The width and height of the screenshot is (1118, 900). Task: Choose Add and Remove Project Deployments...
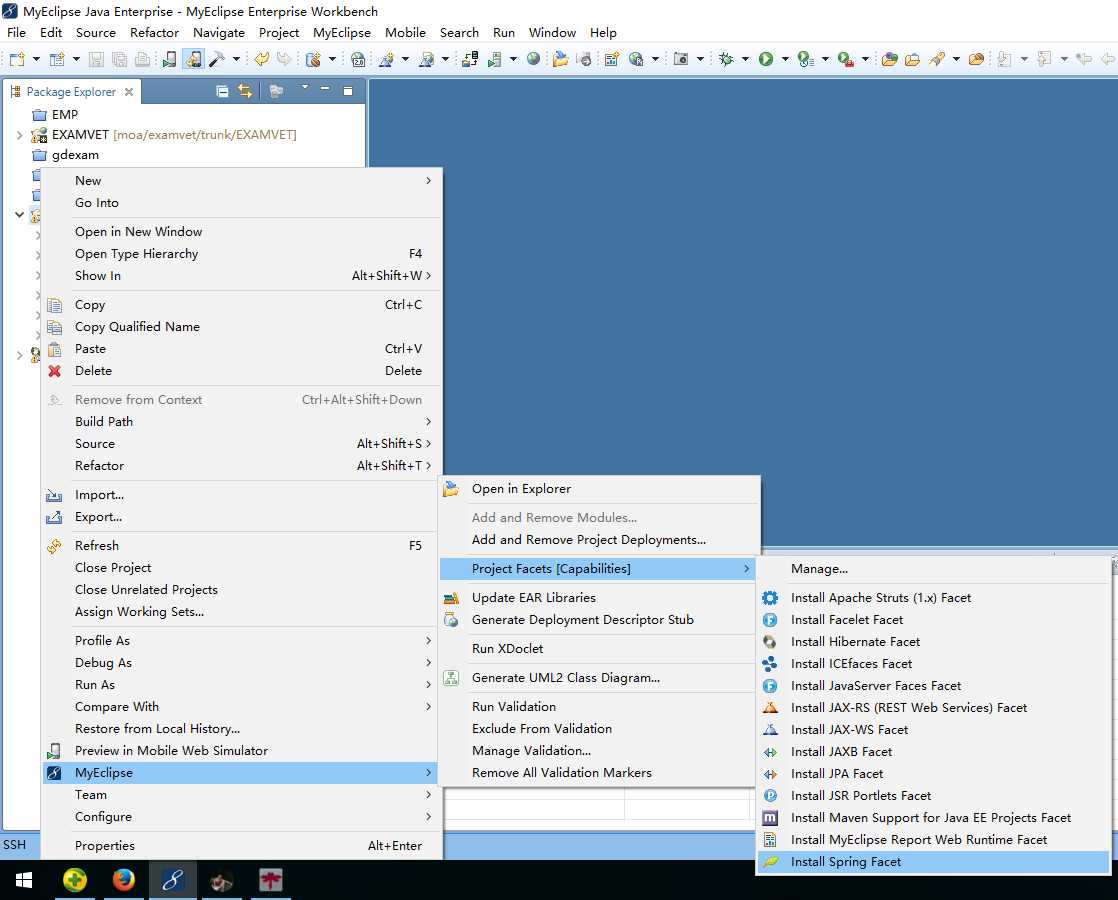(600, 540)
